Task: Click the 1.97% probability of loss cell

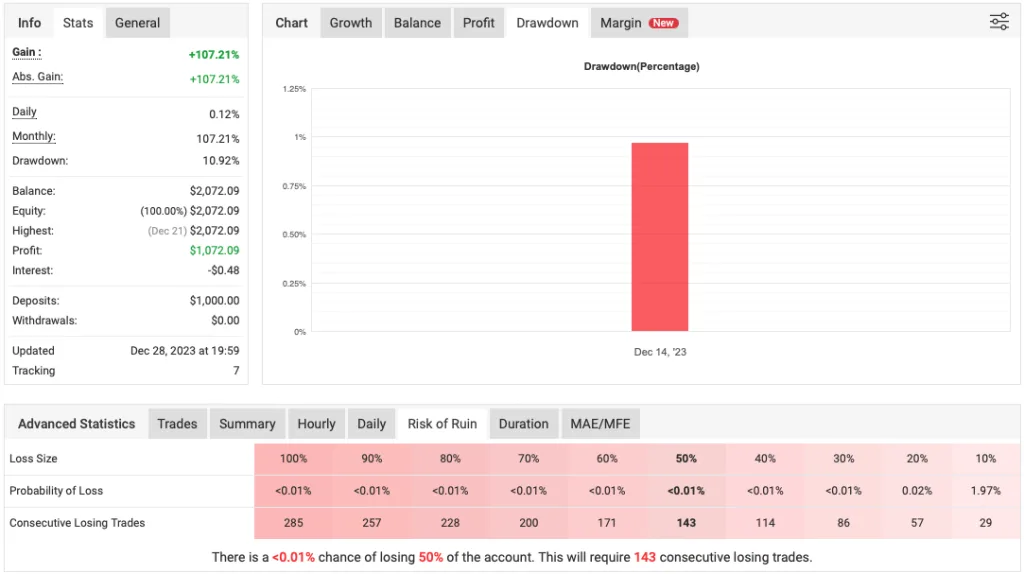Action: (x=985, y=490)
